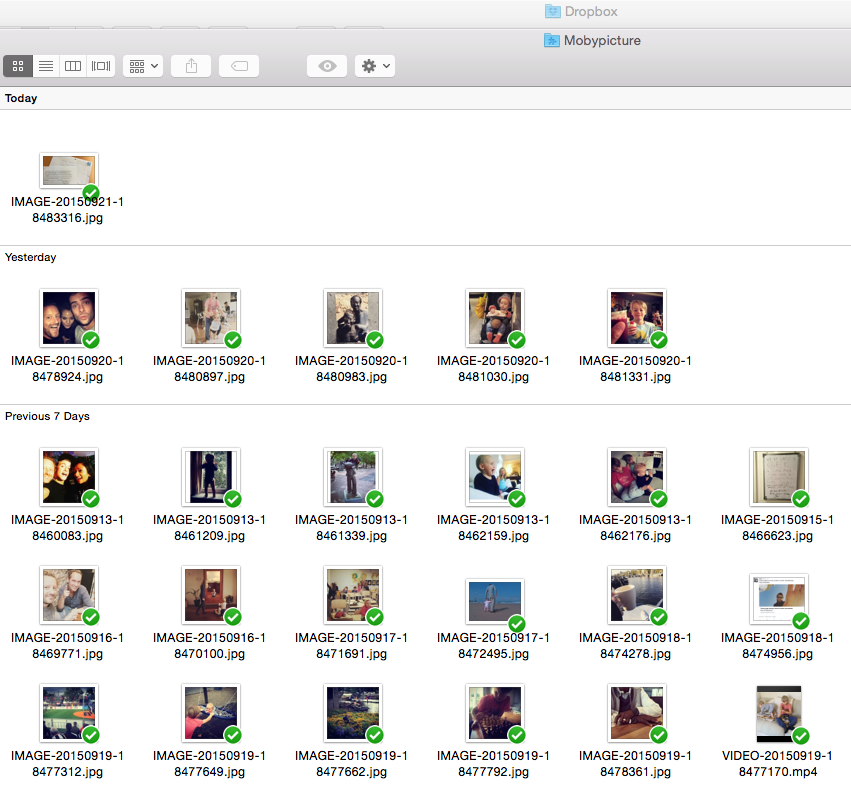Click file name label IMAGE-20150915-18466623.jpg
Screen dimensions: 851x786
point(777,528)
